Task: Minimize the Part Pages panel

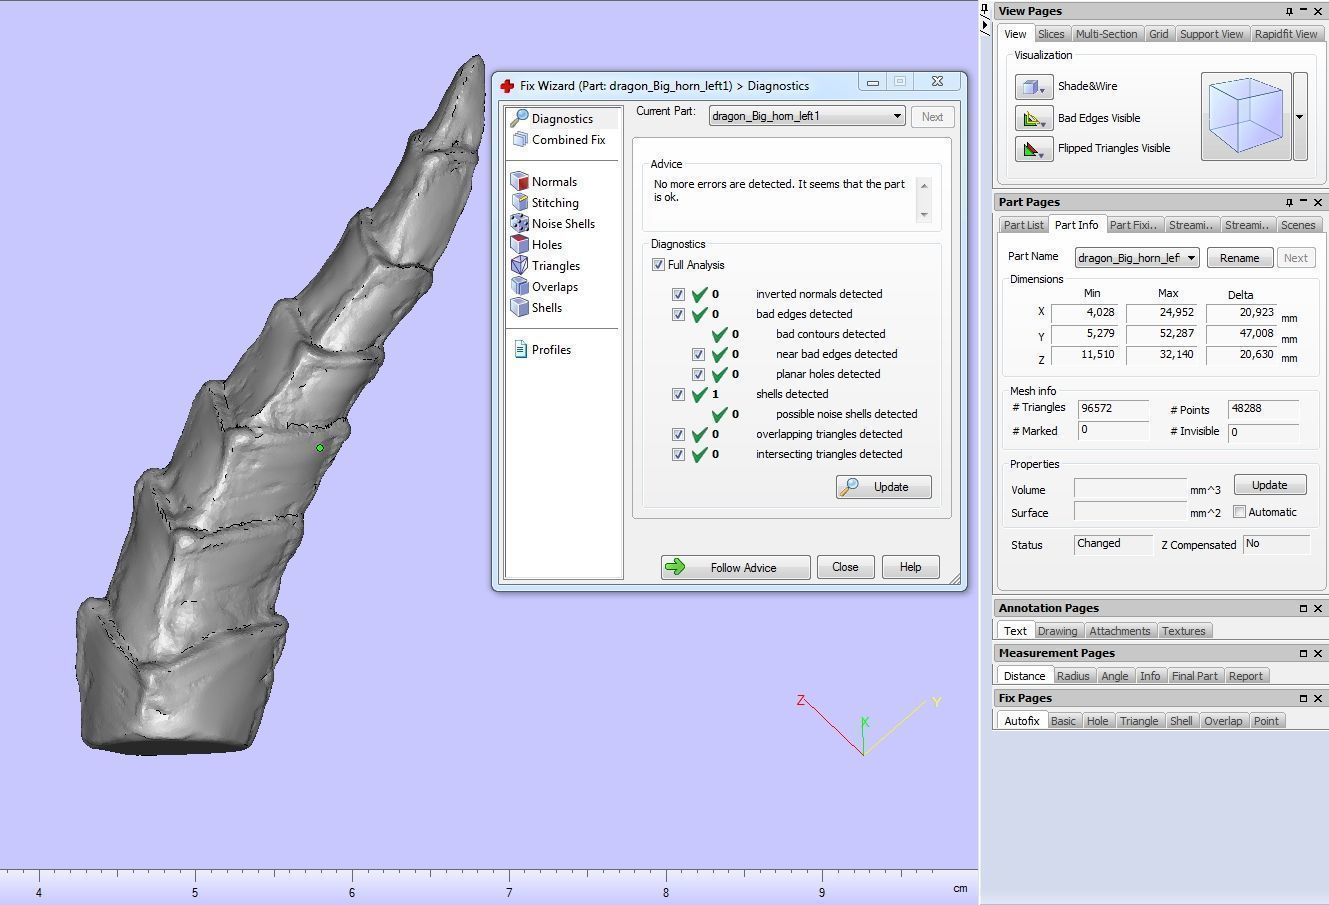Action: coord(1303,202)
